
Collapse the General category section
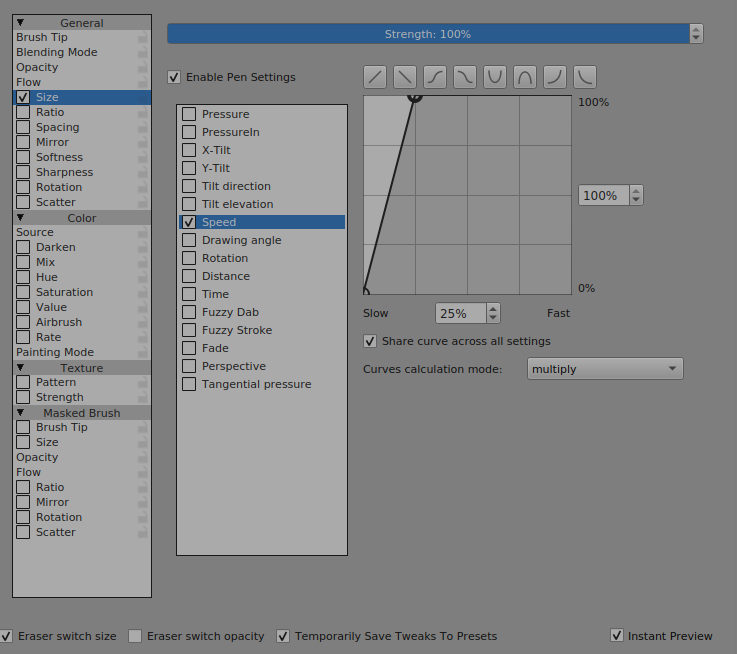point(20,22)
